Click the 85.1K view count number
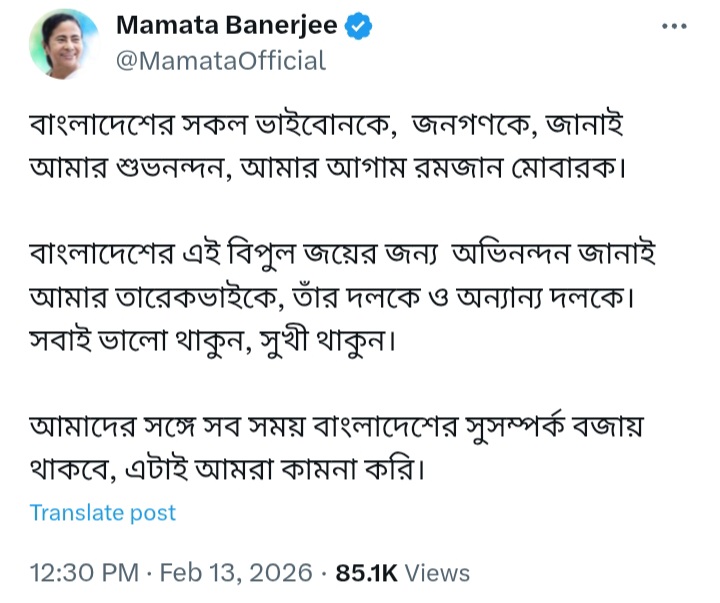Viewport: 720px width, 603px height. click(366, 573)
